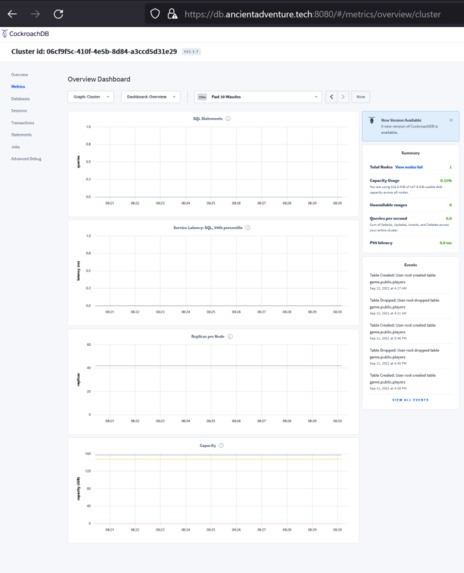This screenshot has height=573, width=464.
Task: Click info icon beside Capacity graph title
Action: pos(221,445)
